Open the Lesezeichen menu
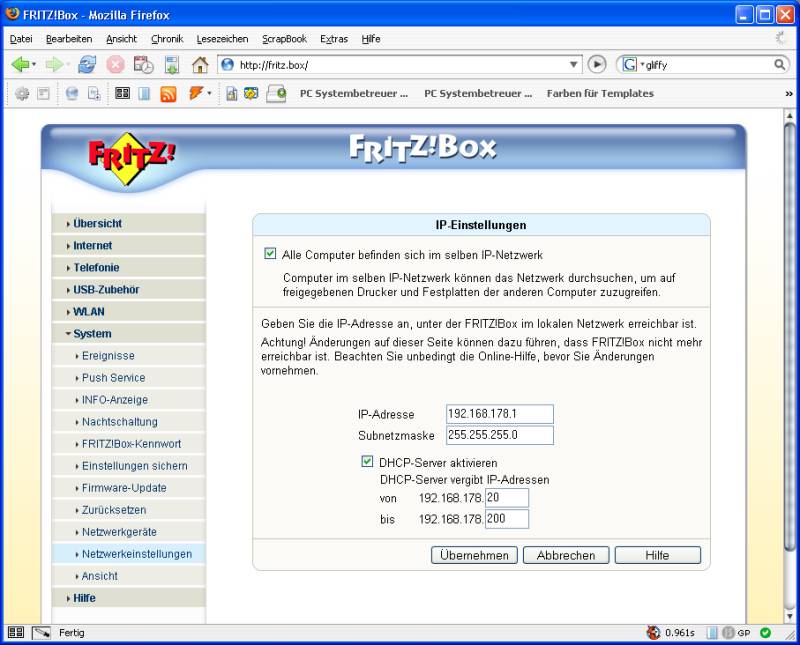 tap(222, 39)
